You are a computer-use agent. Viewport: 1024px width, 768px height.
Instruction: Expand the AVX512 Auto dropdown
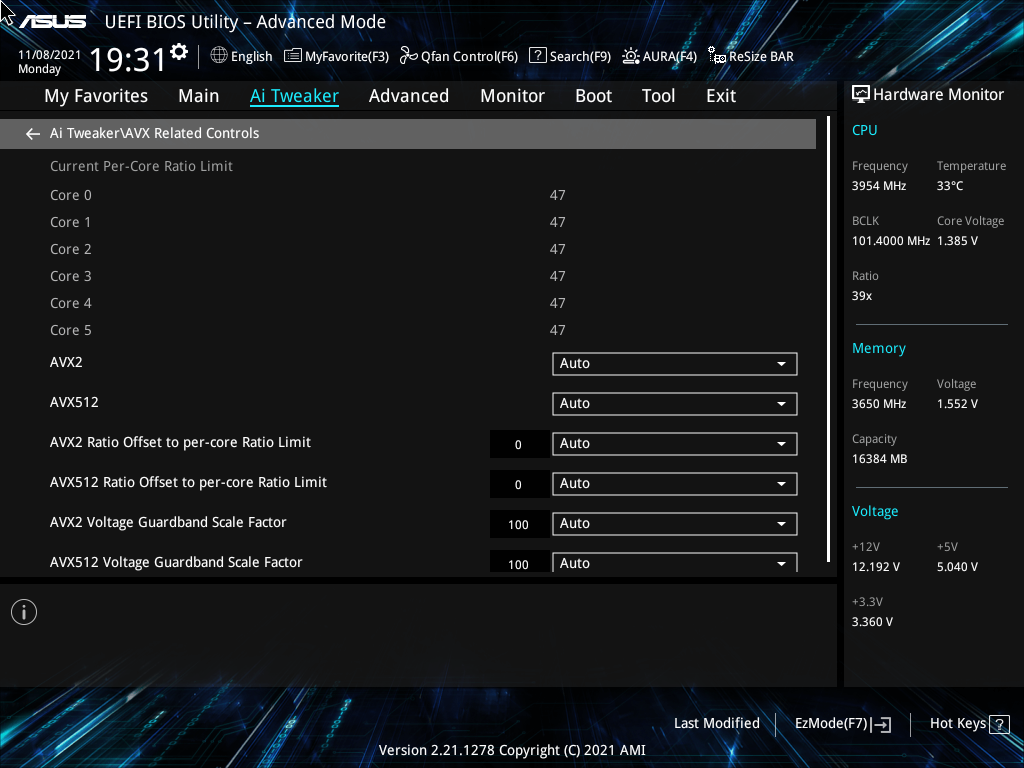coord(675,404)
